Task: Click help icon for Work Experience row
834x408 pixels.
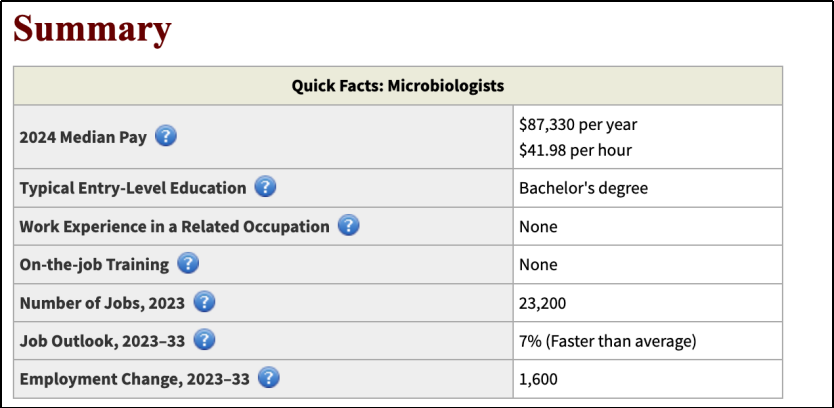Action: (348, 226)
